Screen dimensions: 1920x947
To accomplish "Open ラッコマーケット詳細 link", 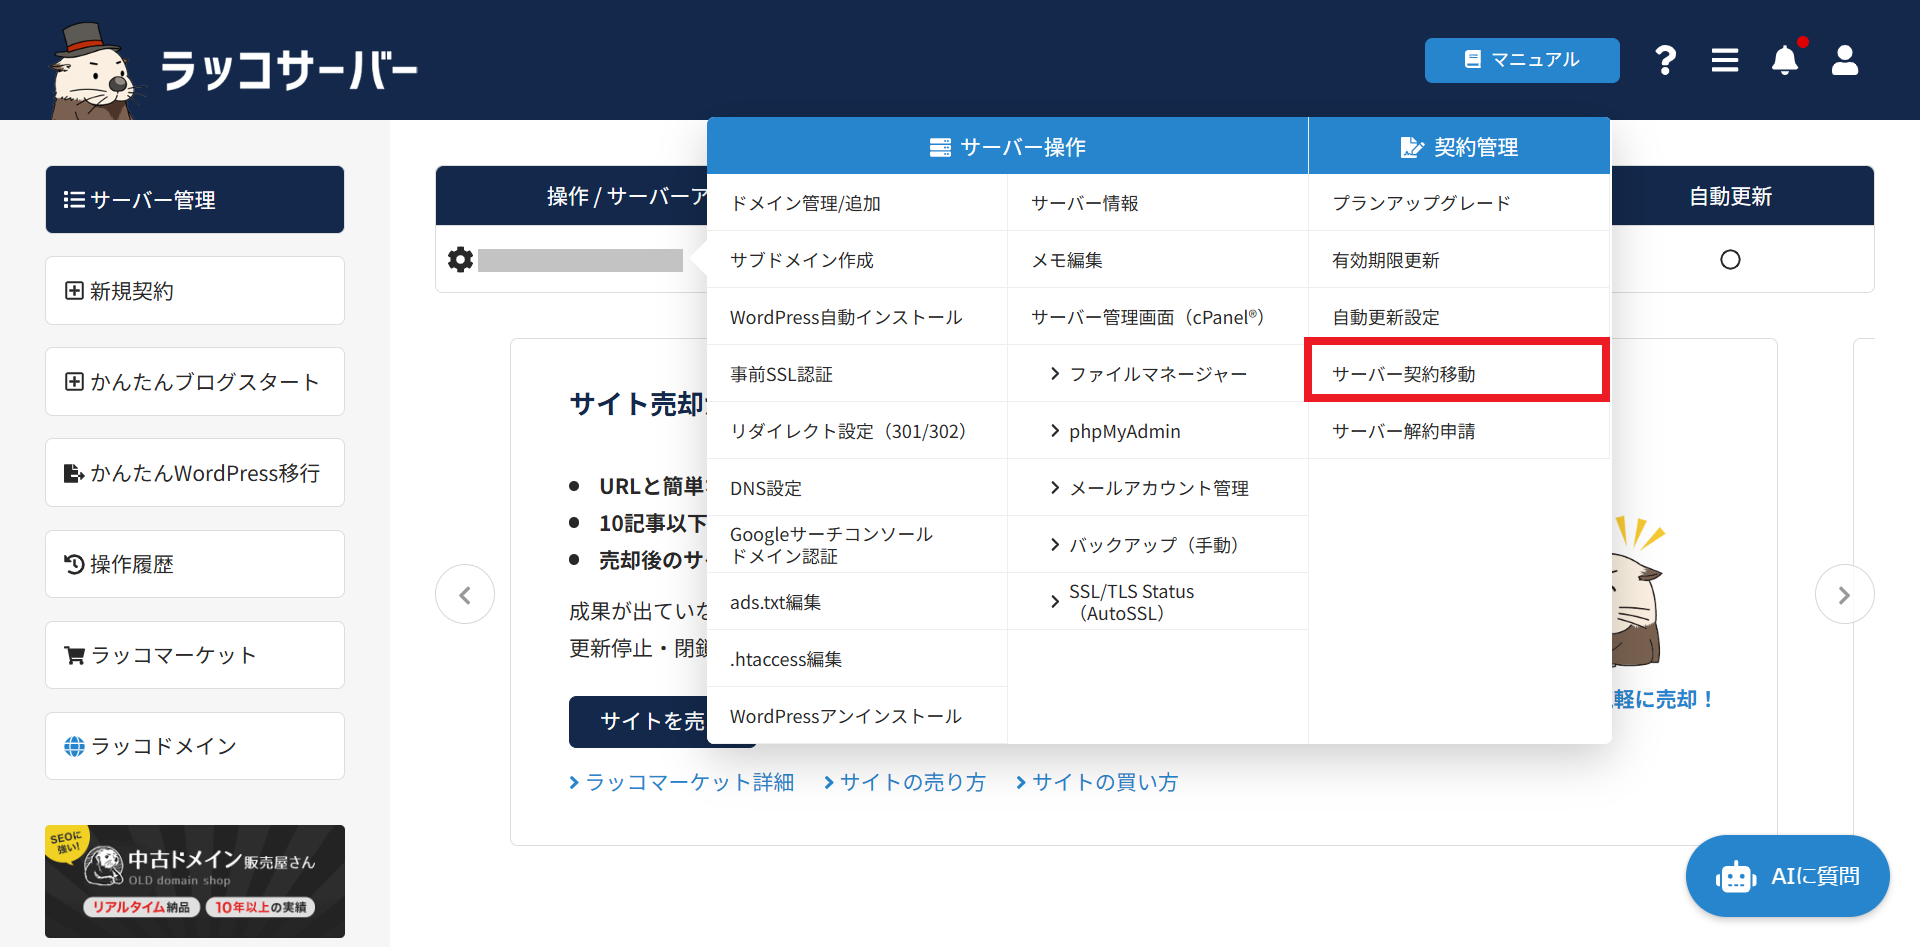I will tap(682, 782).
